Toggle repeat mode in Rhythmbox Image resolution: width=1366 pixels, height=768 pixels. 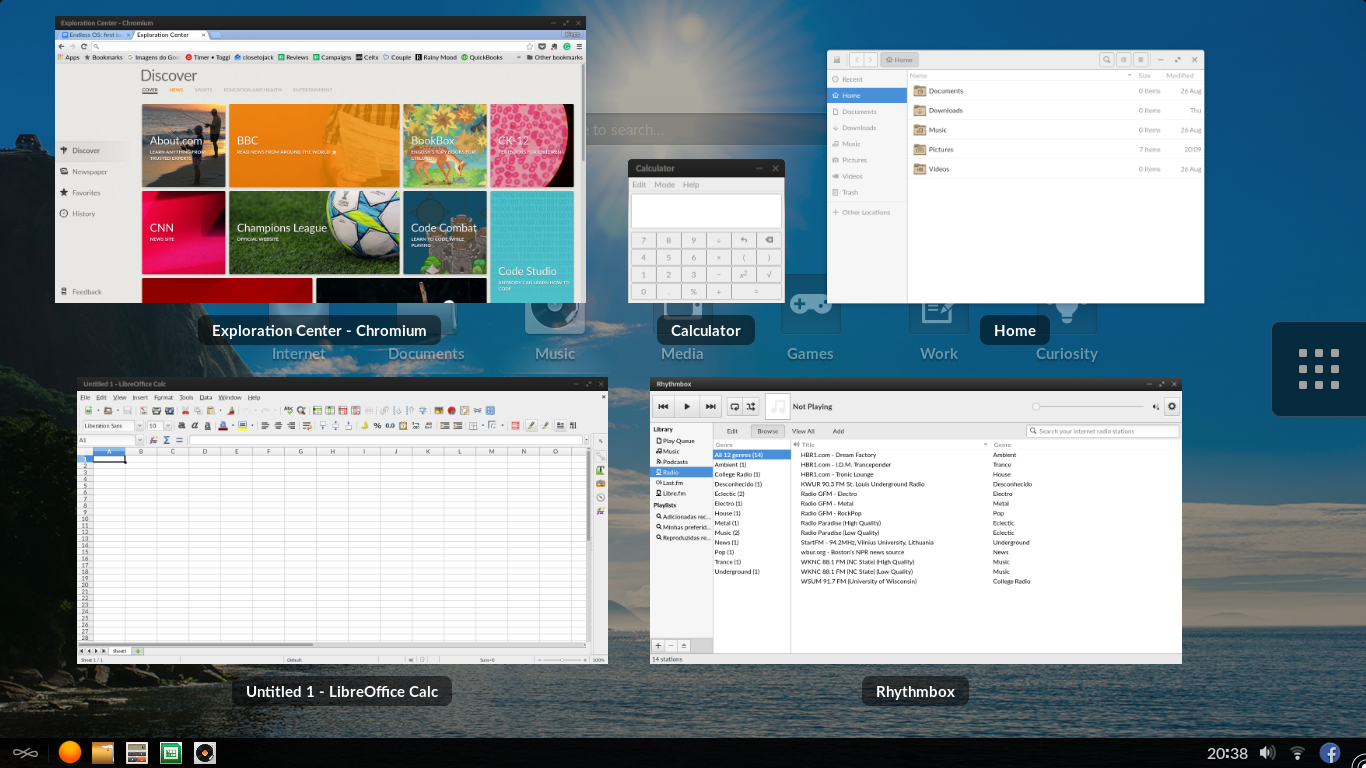pyautogui.click(x=735, y=406)
